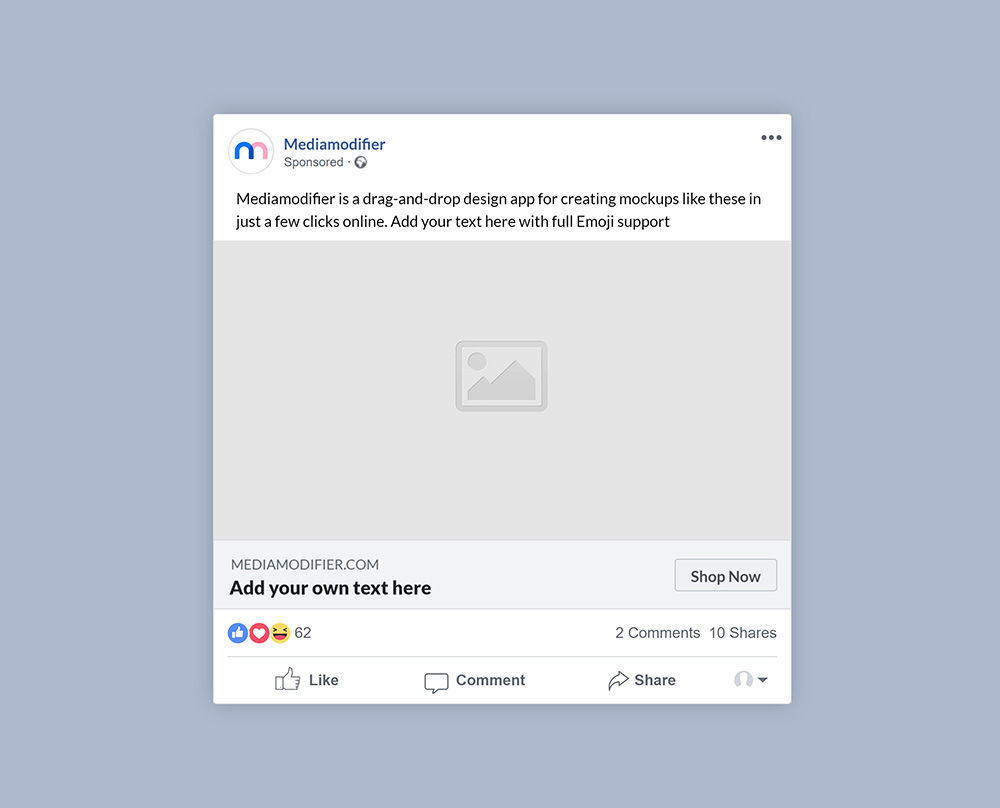
Task: Click the MEDIAMODIFIER.COM link
Action: [x=305, y=565]
